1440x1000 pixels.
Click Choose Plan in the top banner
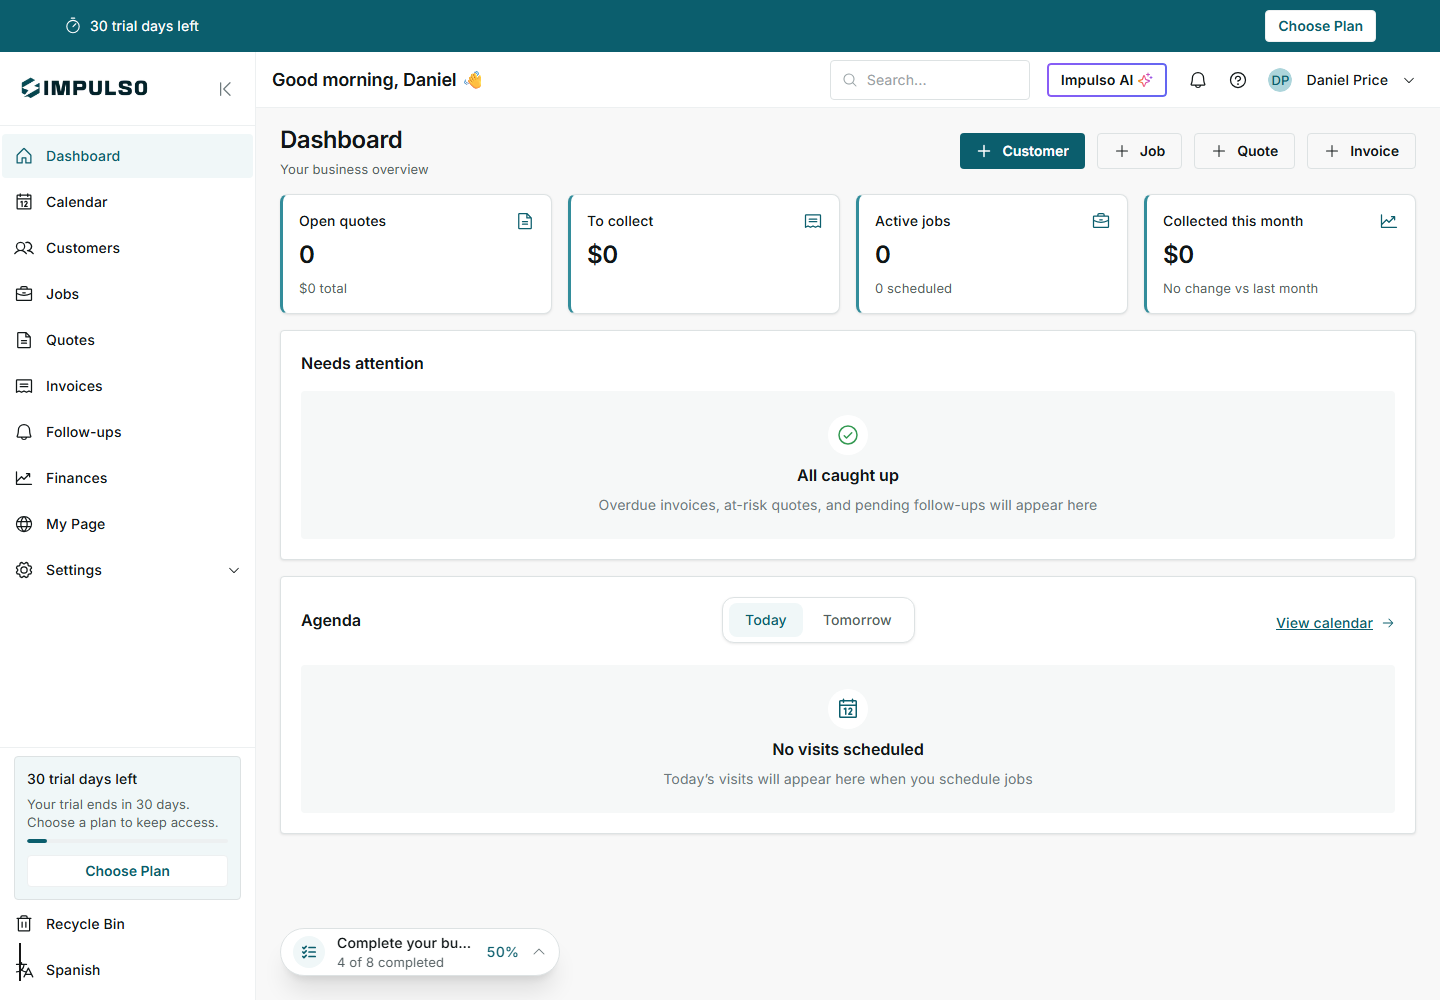click(x=1320, y=26)
